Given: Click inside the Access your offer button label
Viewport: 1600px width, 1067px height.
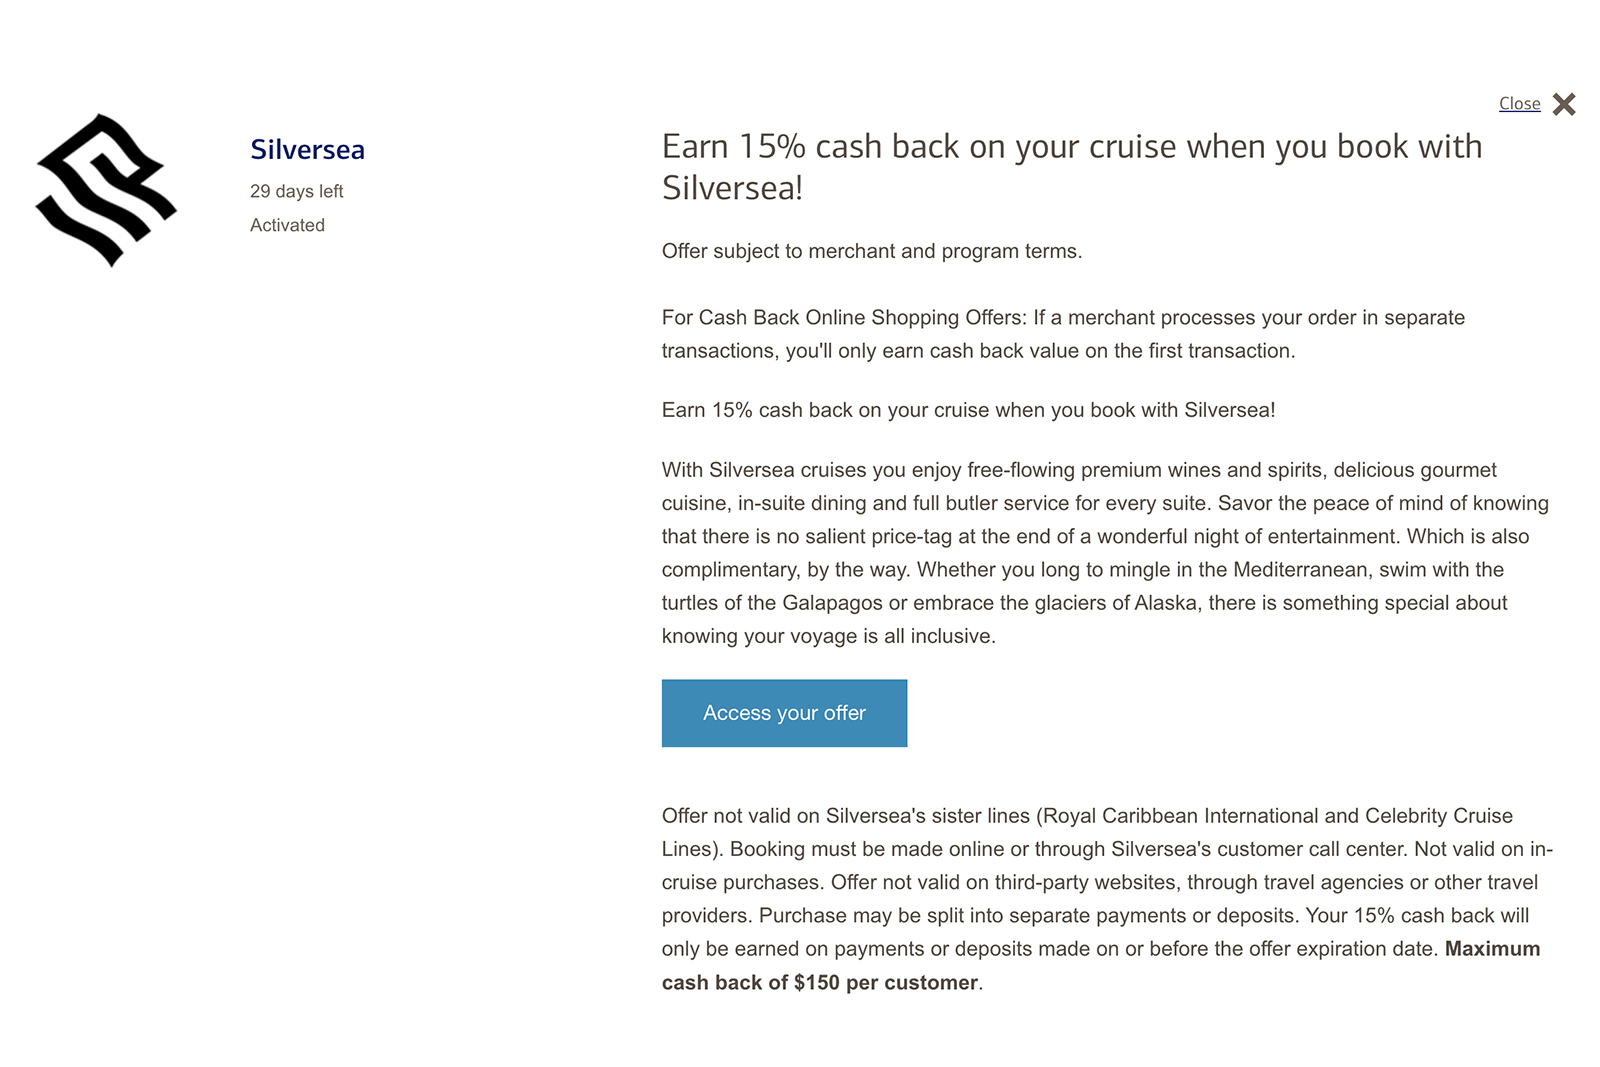Looking at the screenshot, I should [x=784, y=712].
